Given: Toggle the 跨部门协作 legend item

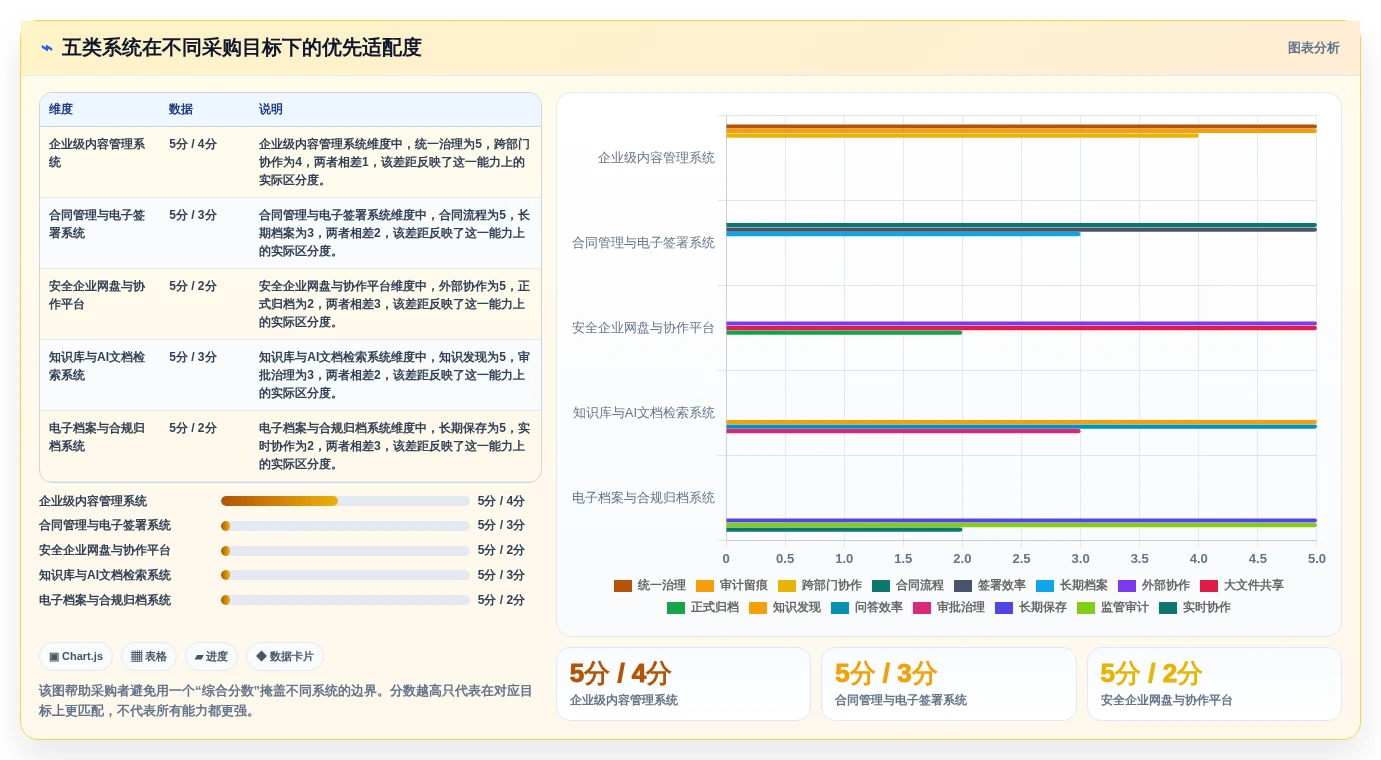Looking at the screenshot, I should 820,585.
